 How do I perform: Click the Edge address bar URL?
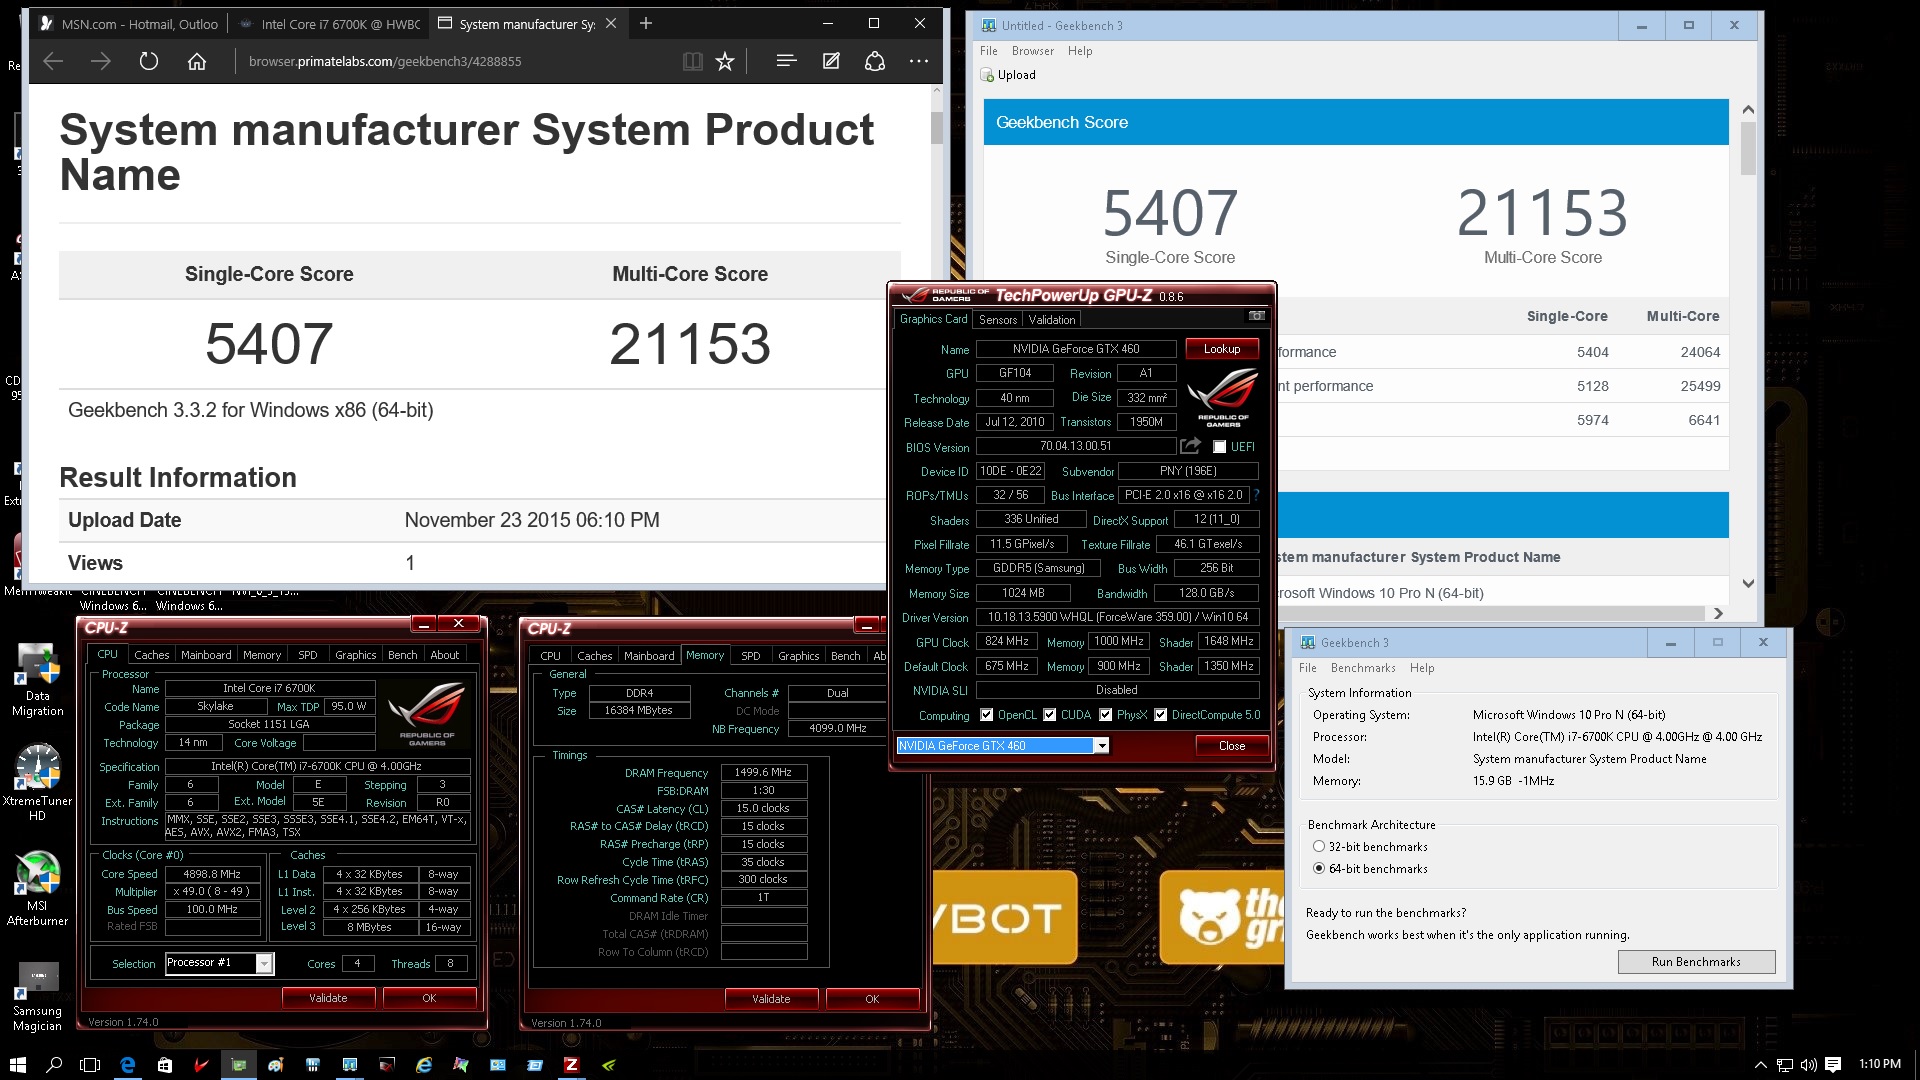pos(385,61)
